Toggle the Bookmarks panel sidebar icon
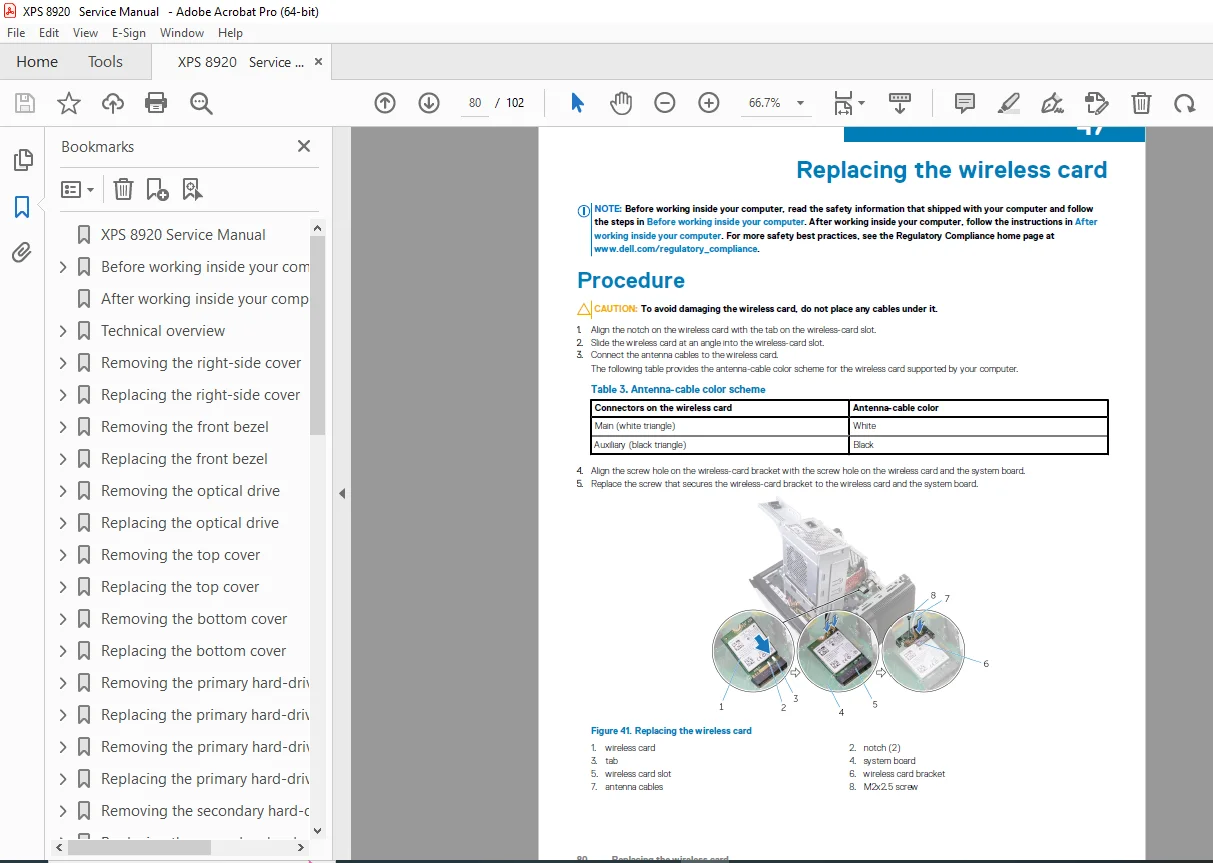The width and height of the screenshot is (1213, 863). tap(22, 207)
